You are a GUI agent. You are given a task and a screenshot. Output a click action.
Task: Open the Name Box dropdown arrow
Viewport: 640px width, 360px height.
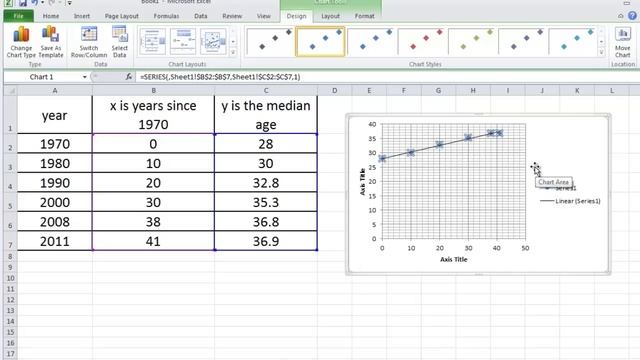(x=84, y=77)
